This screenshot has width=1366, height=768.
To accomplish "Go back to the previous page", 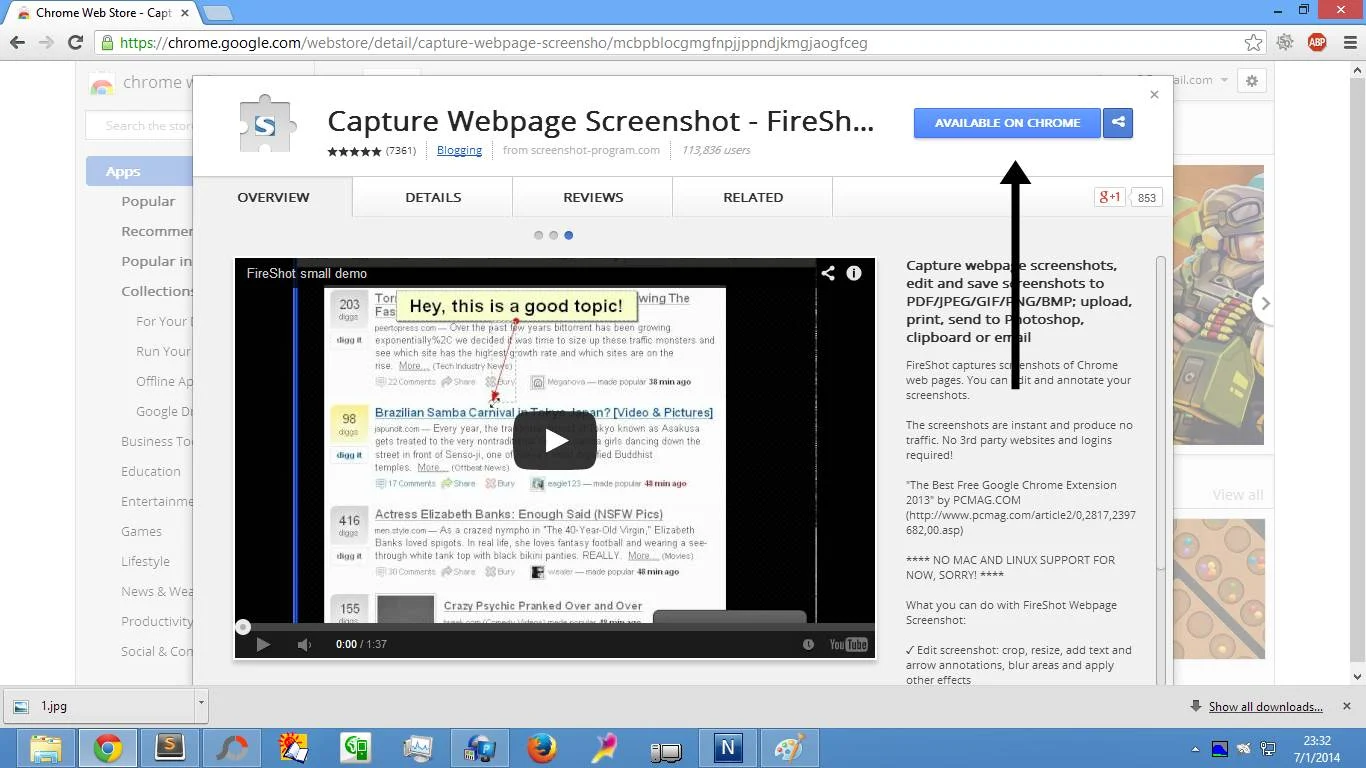I will coord(17,42).
